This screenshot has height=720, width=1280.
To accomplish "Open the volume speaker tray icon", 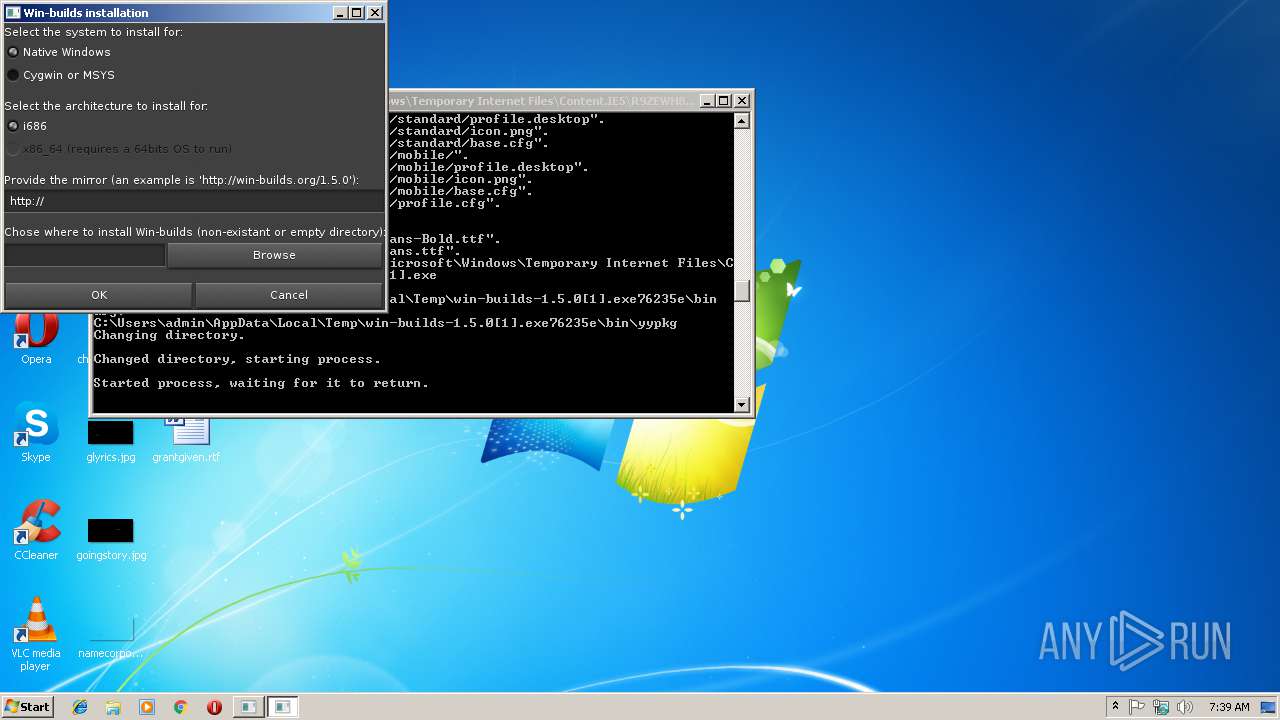I will 1185,707.
